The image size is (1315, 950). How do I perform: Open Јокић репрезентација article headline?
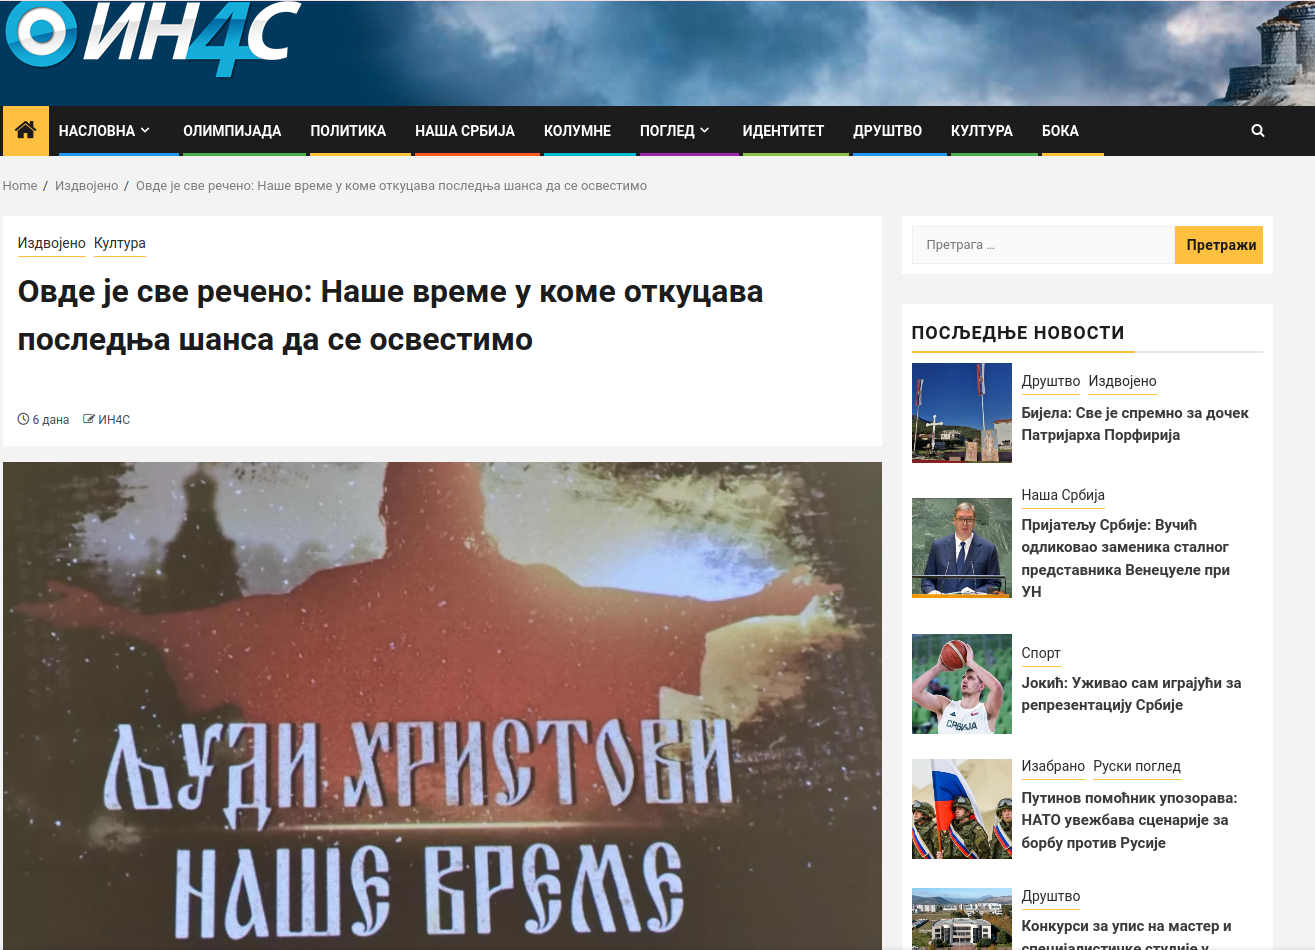[1131, 694]
